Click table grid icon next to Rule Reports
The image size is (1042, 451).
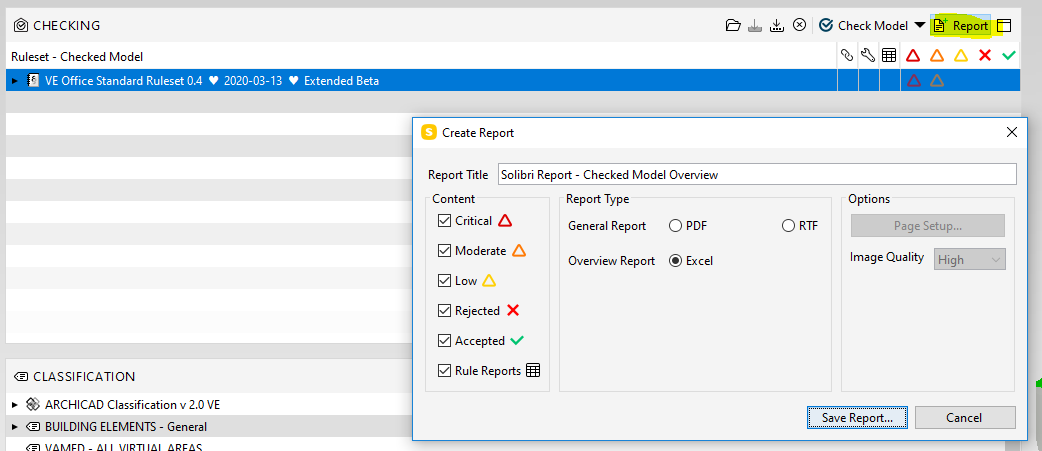point(533,371)
